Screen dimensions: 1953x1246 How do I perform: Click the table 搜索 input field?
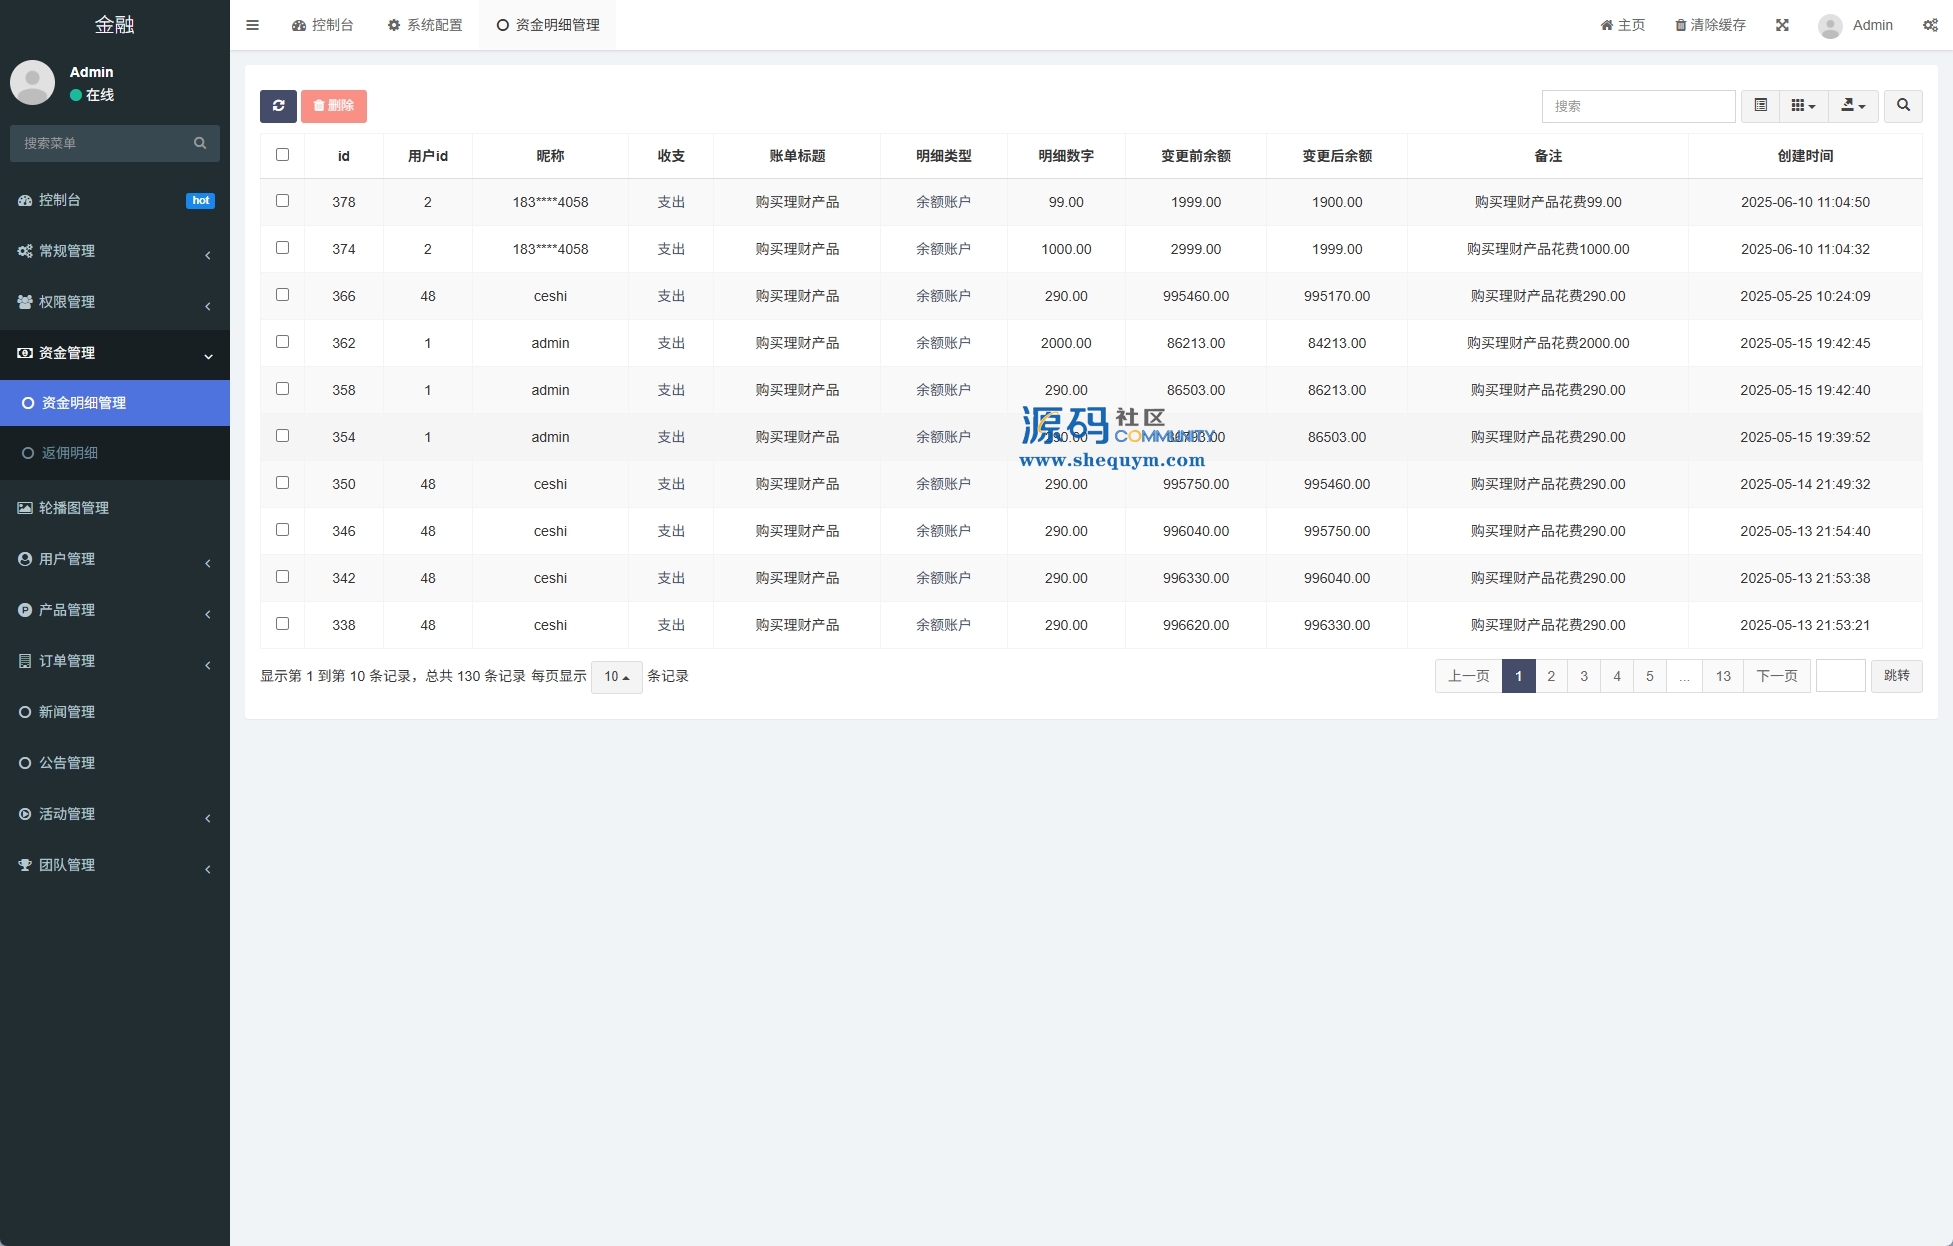tap(1638, 106)
